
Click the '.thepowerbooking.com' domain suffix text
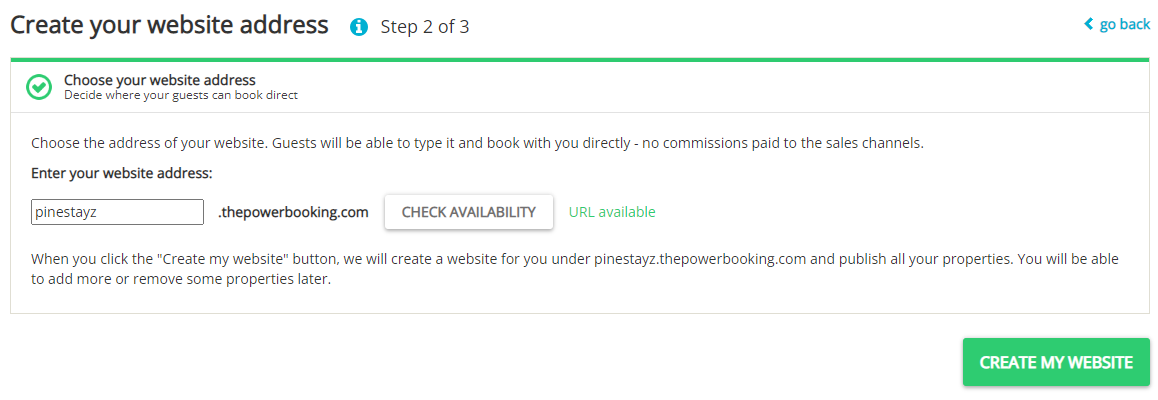(x=293, y=212)
